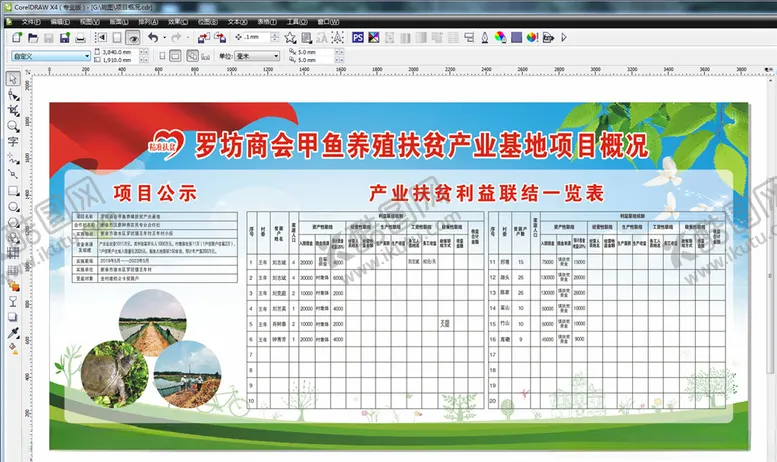777x462 pixels.
Task: Click the Redo arrow
Action: pyautogui.click(x=176, y=38)
